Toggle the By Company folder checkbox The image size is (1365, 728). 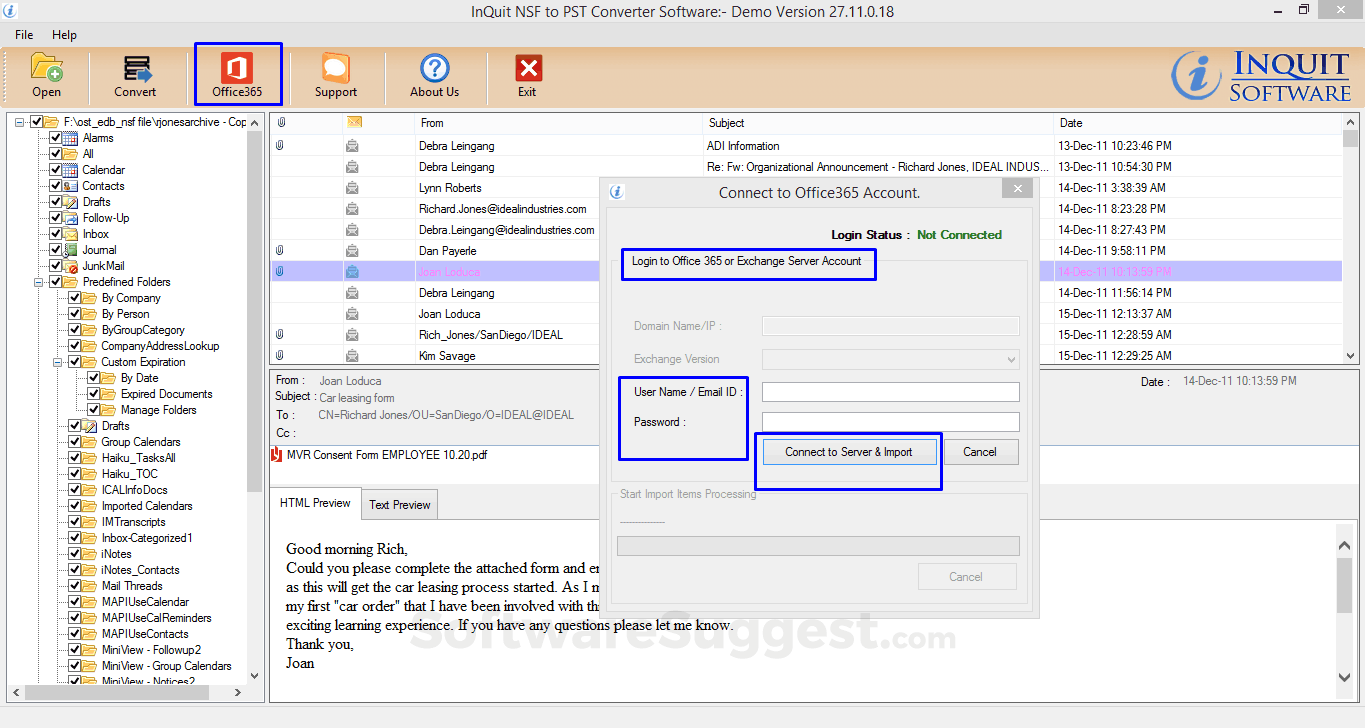(75, 298)
